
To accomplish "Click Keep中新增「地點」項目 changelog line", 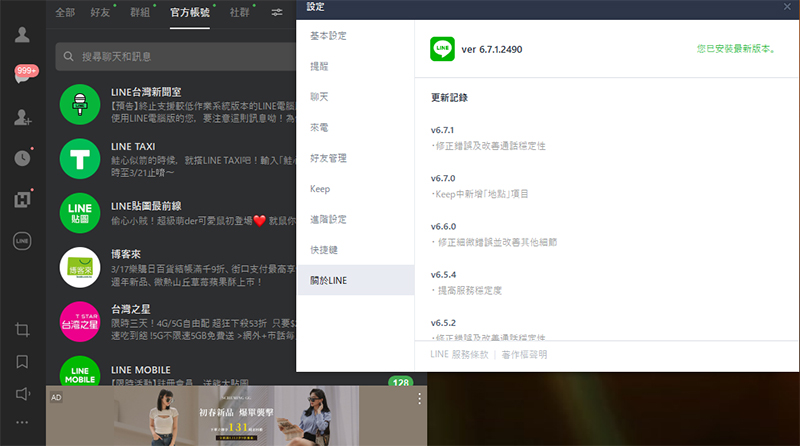I will point(480,194).
